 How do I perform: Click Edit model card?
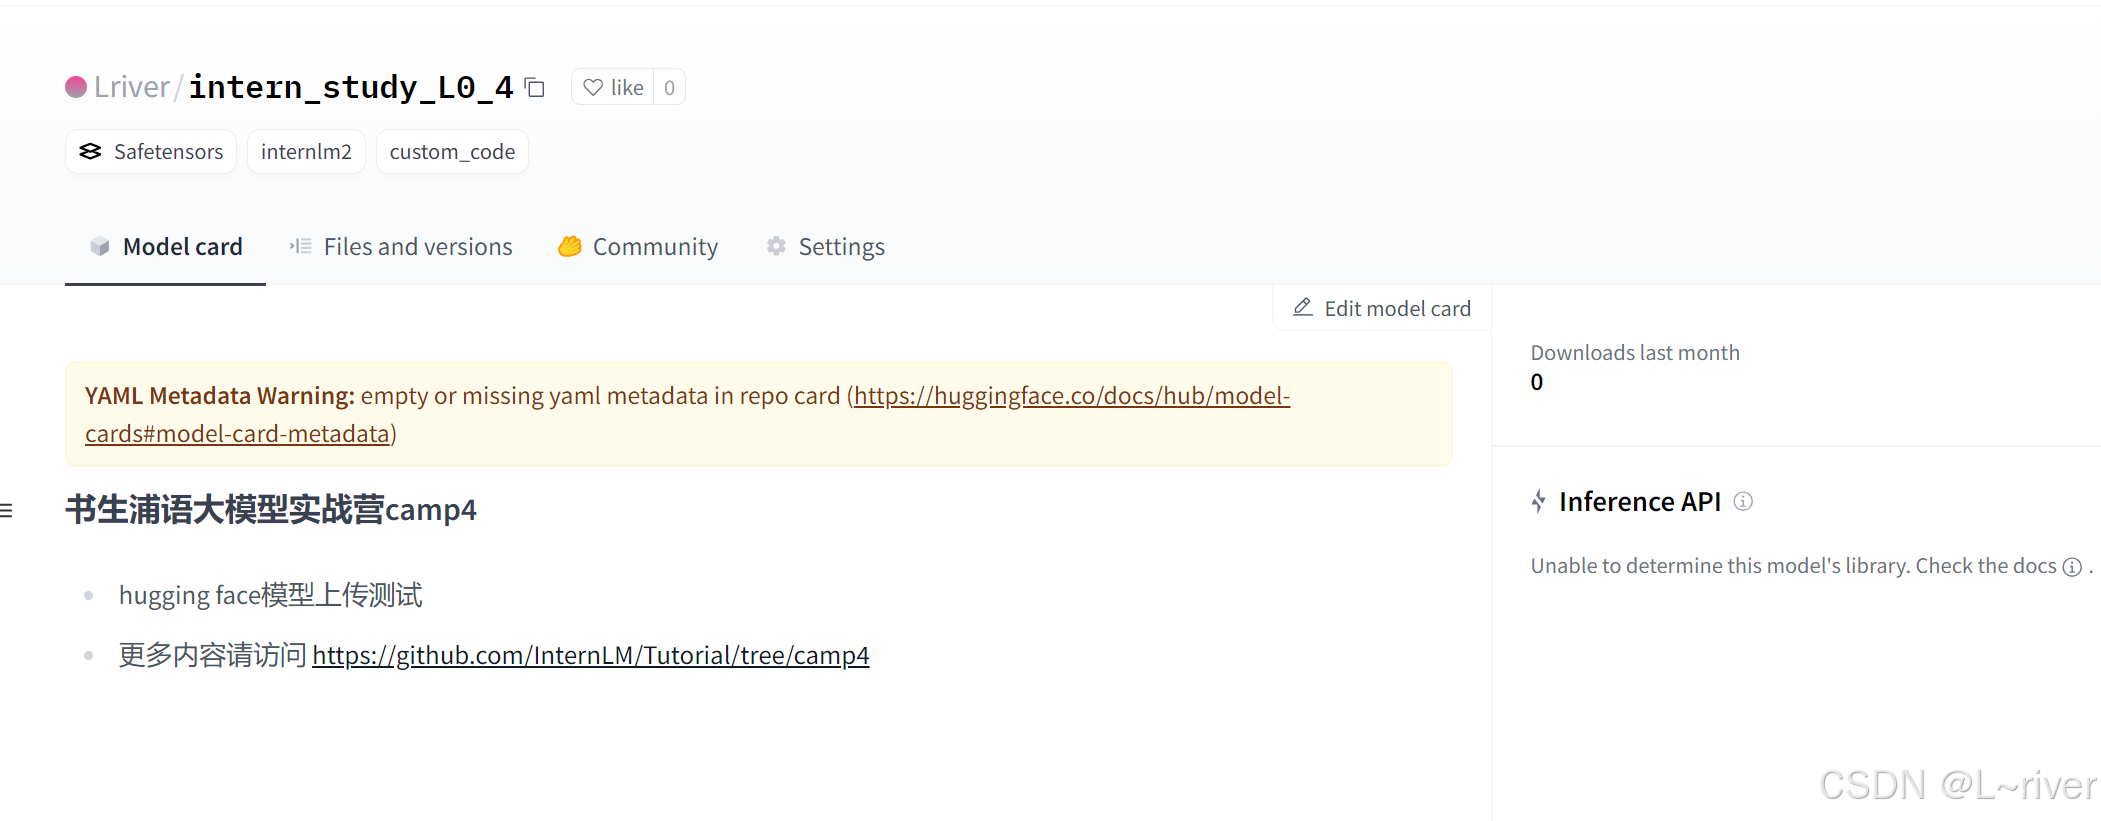[x=1382, y=308]
